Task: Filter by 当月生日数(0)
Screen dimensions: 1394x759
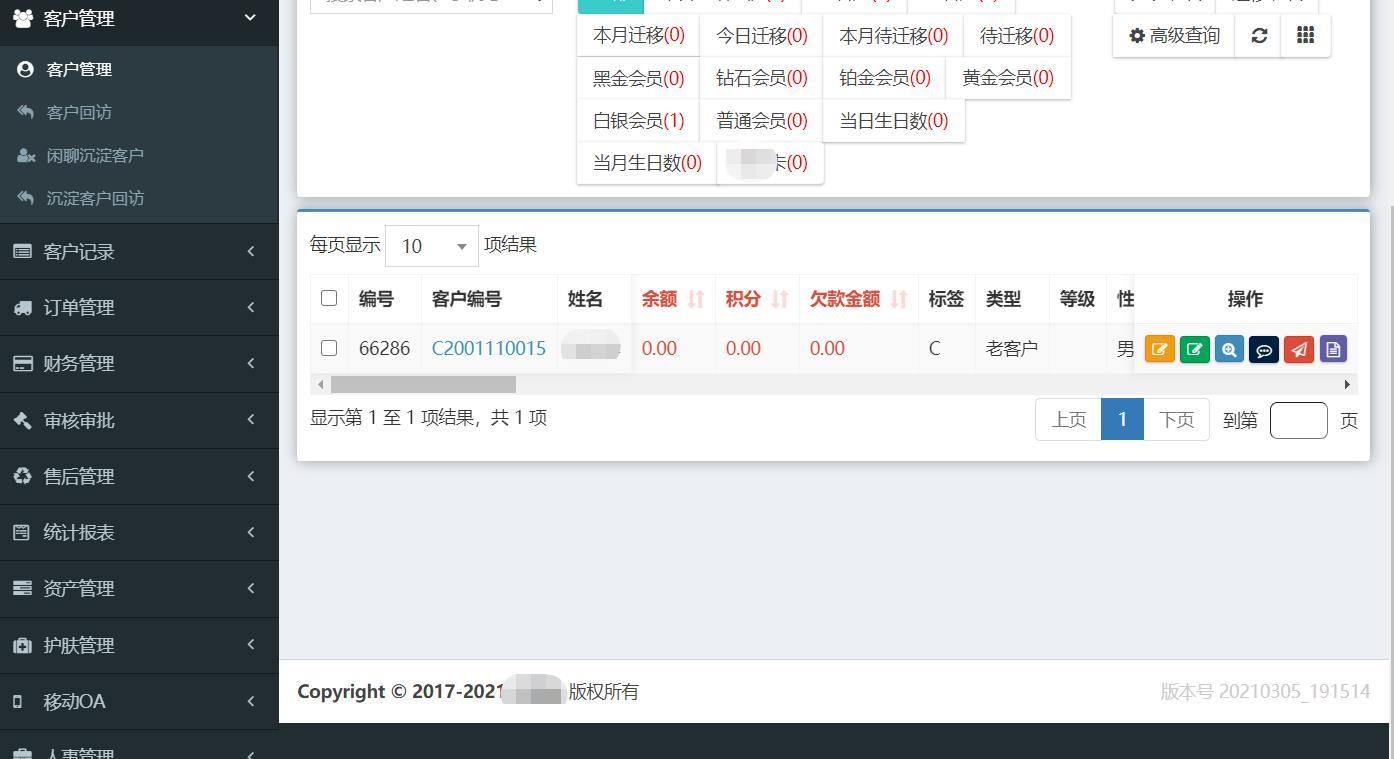Action: point(647,163)
